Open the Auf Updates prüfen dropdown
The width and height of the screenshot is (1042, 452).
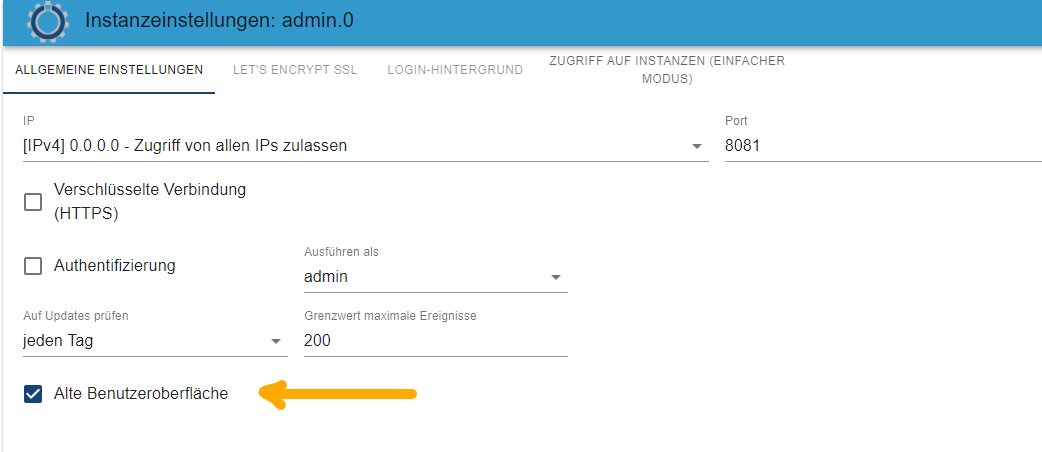pos(155,342)
